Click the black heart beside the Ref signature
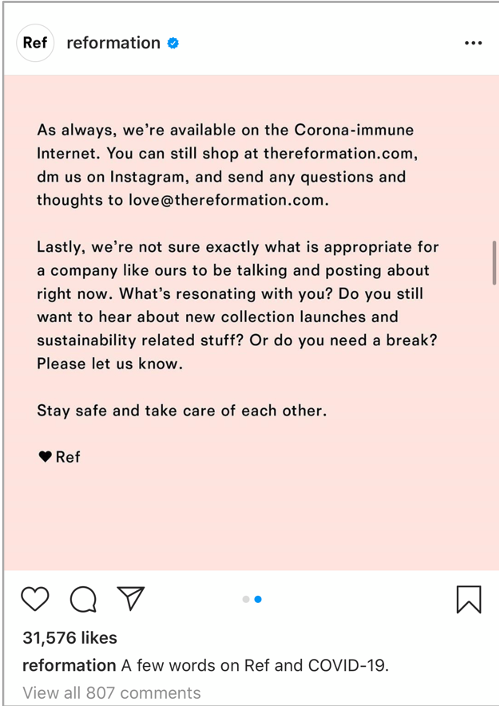The width and height of the screenshot is (499, 706). click(x=45, y=457)
